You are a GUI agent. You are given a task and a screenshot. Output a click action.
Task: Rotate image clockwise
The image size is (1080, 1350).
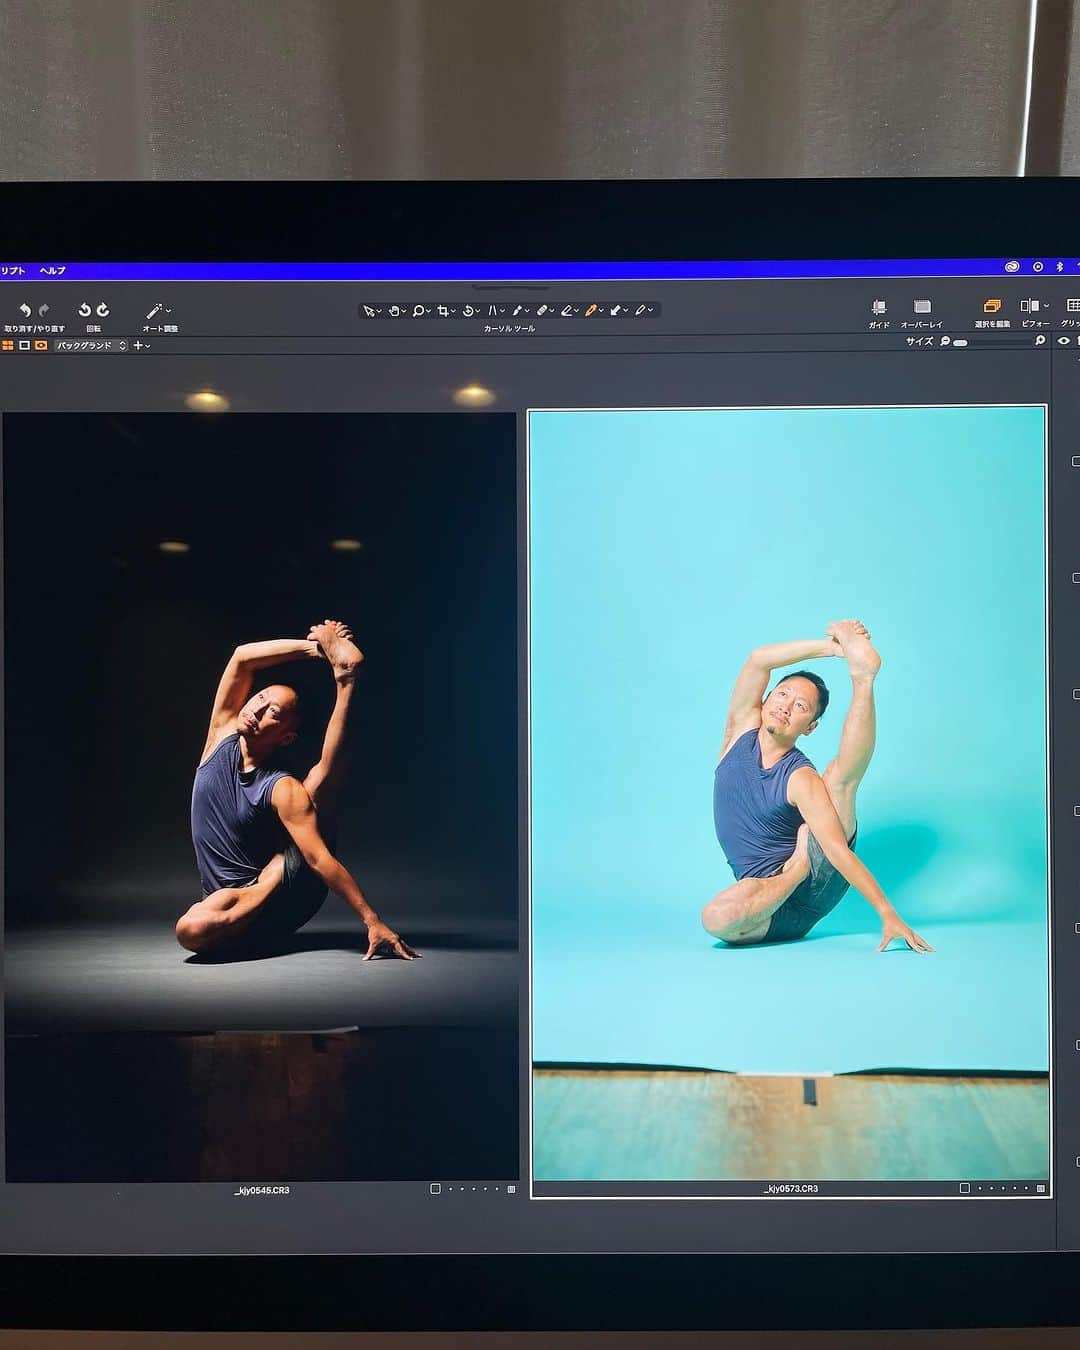pyautogui.click(x=102, y=310)
